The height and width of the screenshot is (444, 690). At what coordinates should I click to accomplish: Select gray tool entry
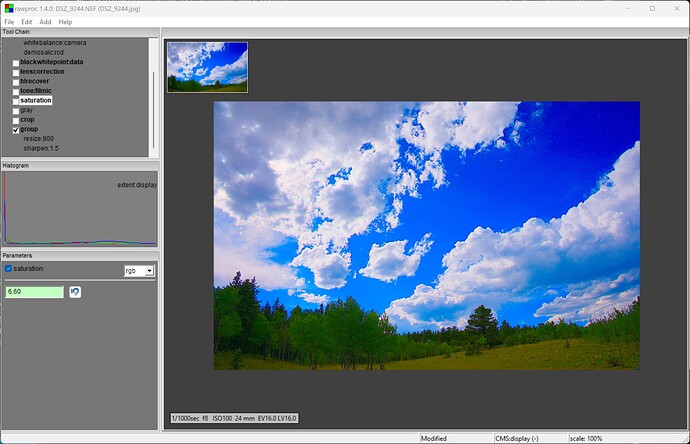point(26,110)
